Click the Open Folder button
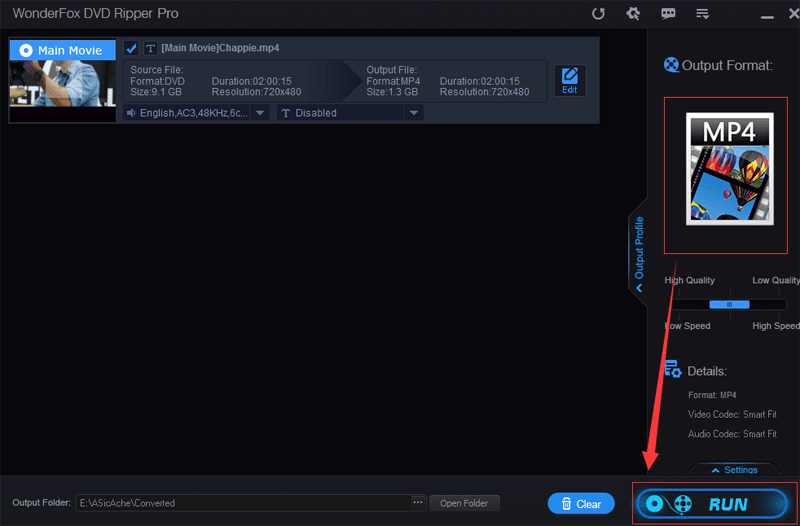This screenshot has width=800, height=526. point(464,503)
